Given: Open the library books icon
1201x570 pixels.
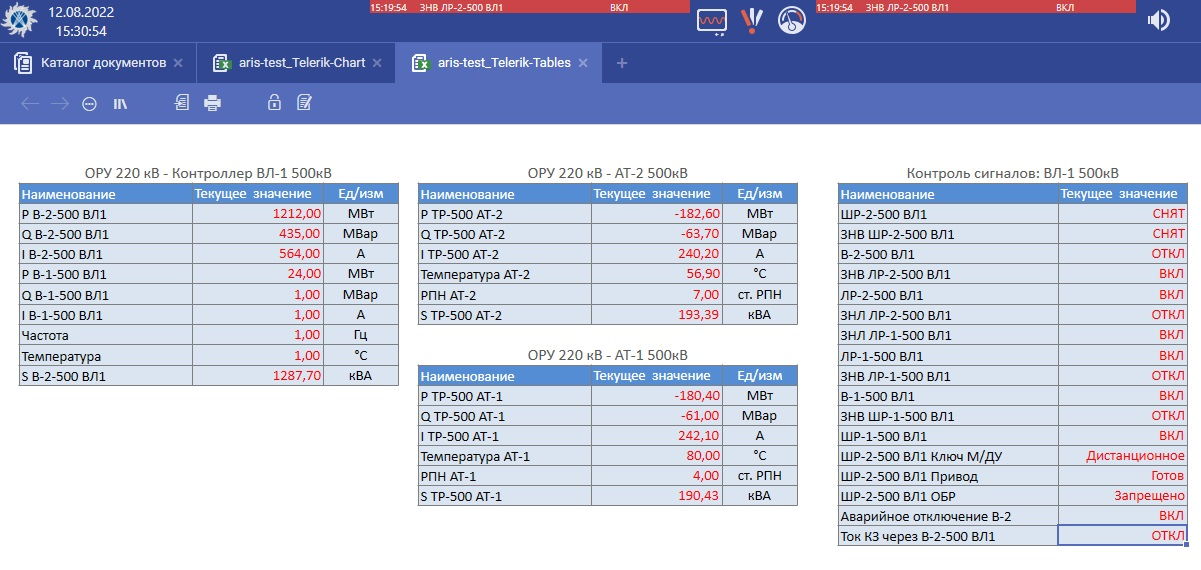Looking at the screenshot, I should (x=120, y=103).
